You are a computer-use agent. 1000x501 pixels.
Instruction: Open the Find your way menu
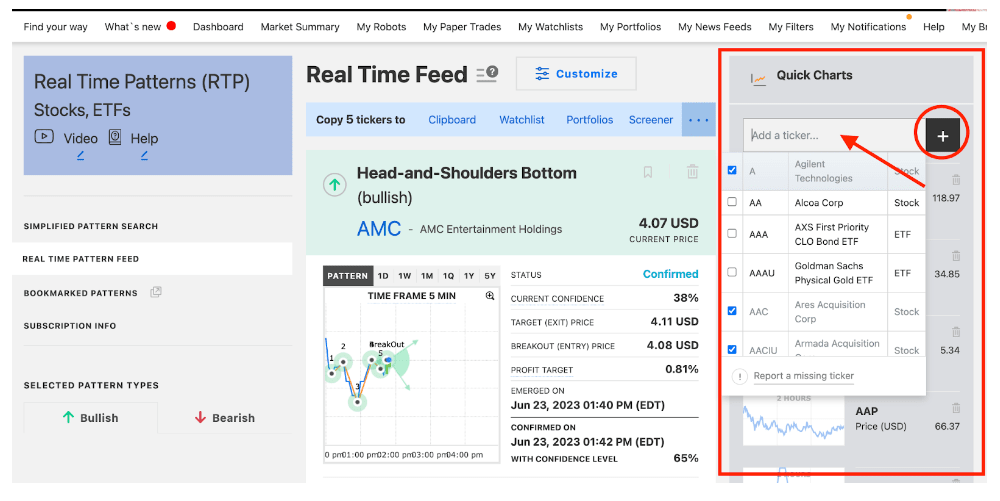[55, 27]
